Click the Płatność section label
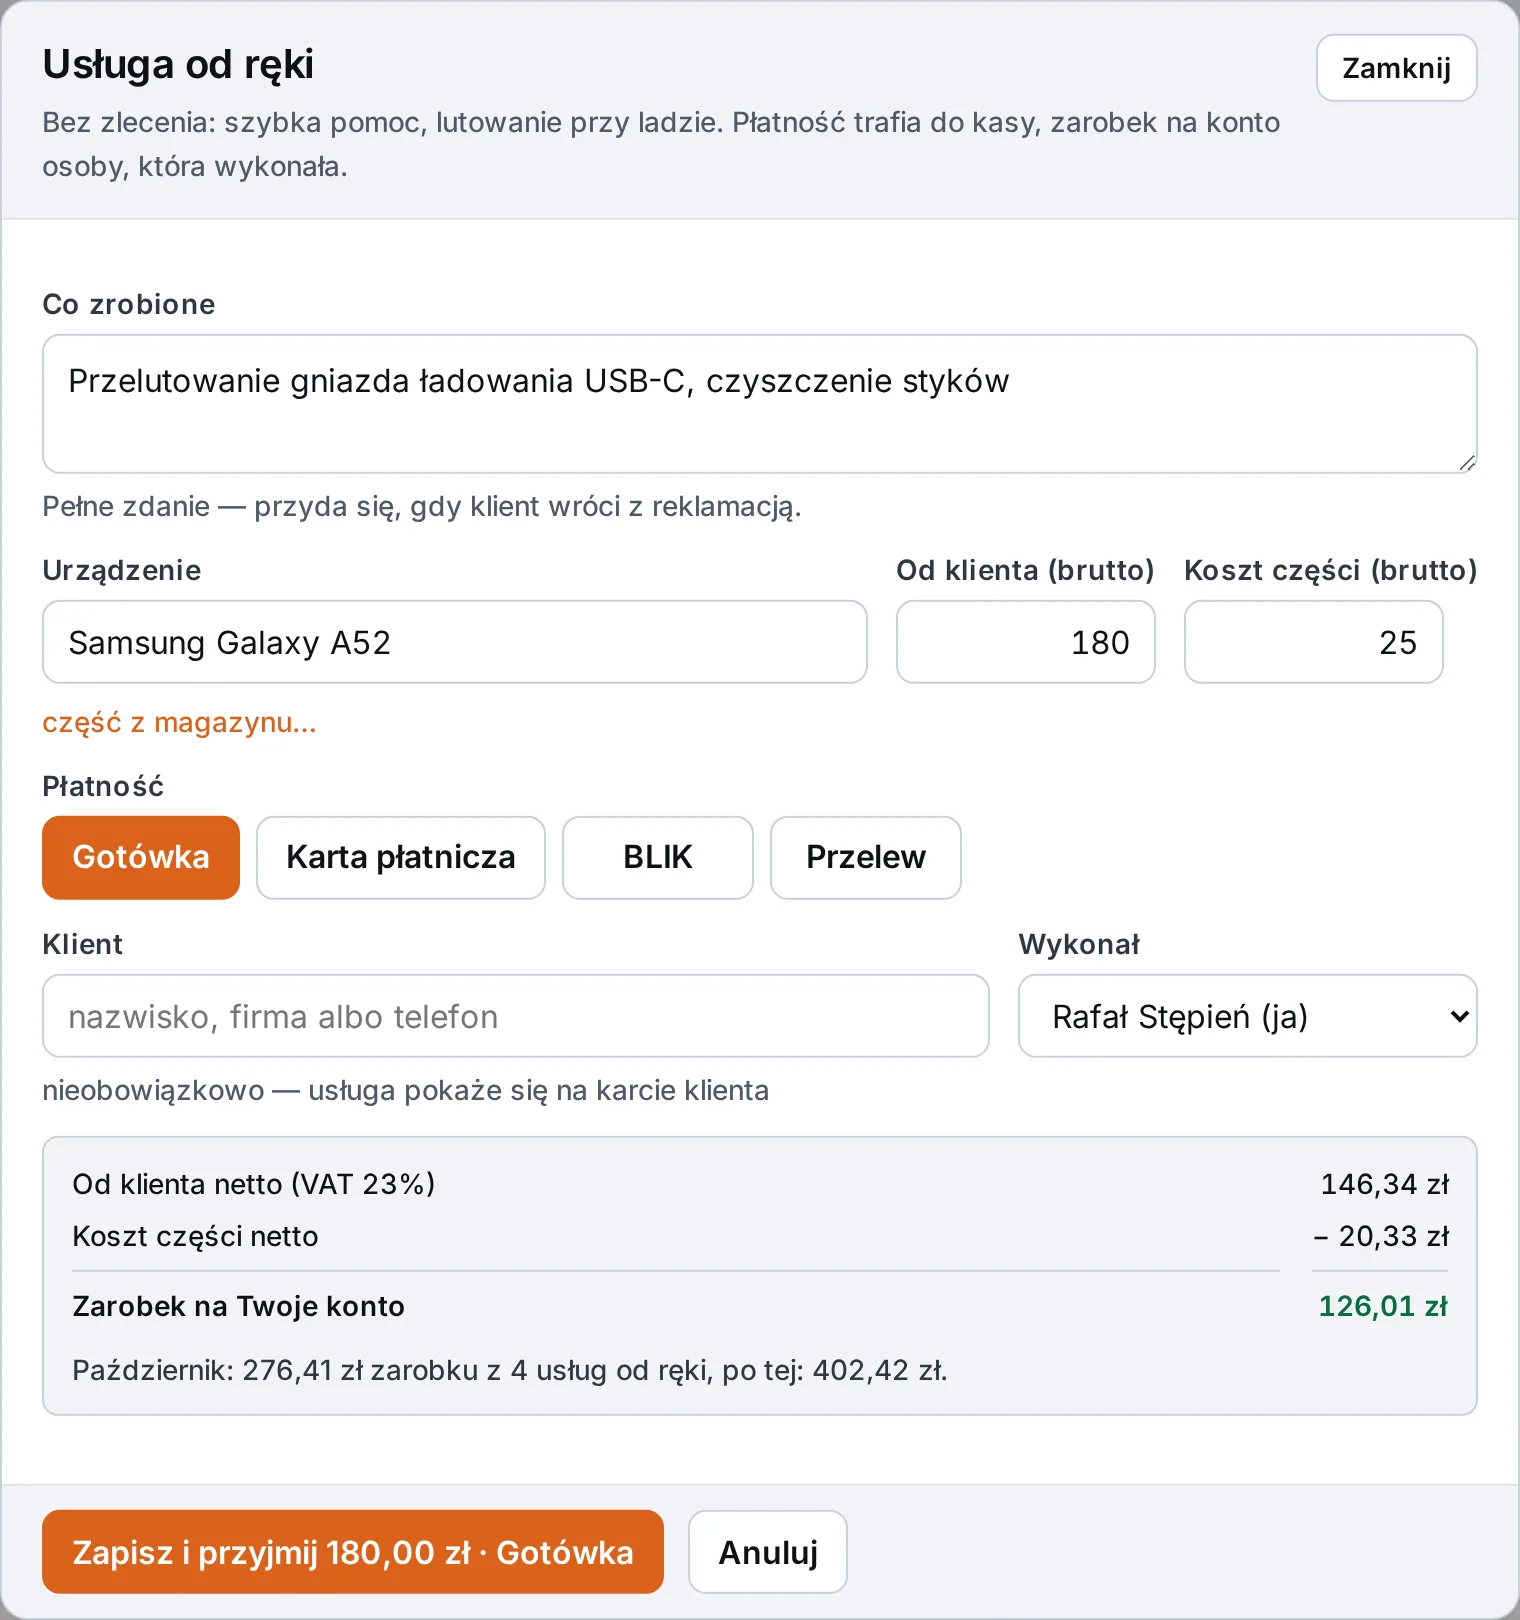Image resolution: width=1520 pixels, height=1620 pixels. coord(103,786)
